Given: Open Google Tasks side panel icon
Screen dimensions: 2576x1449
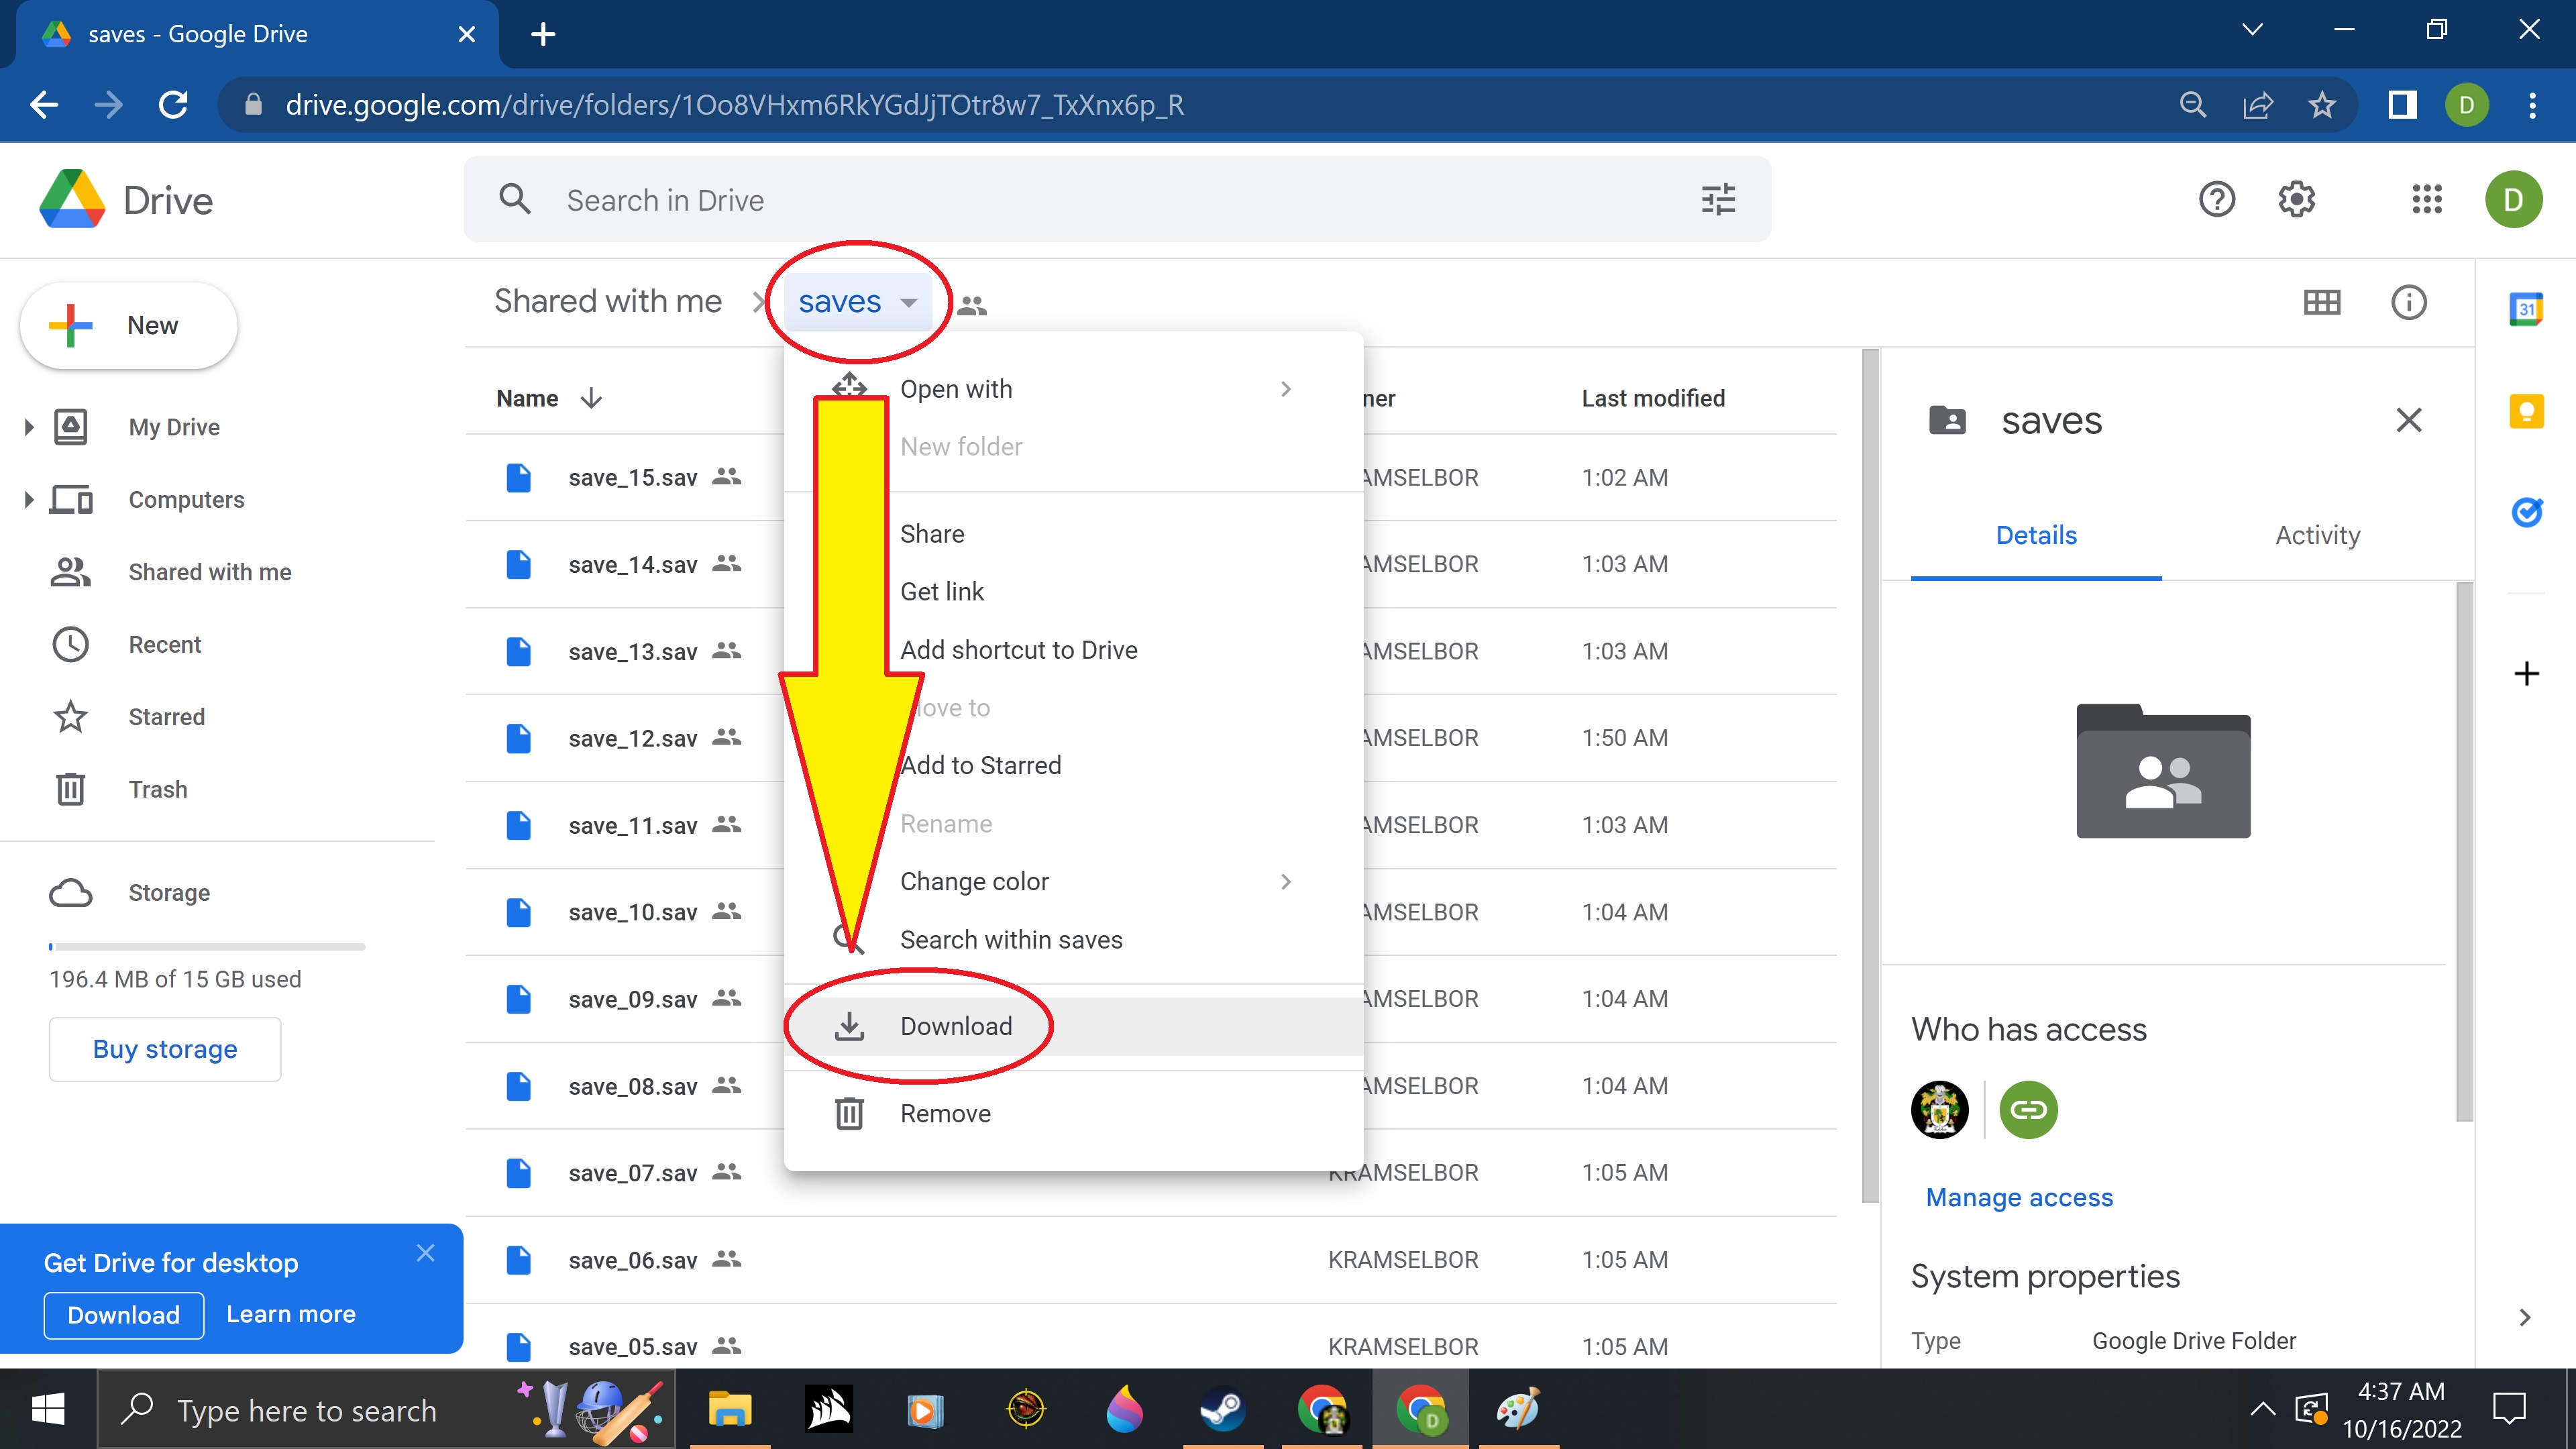Looking at the screenshot, I should 2526,513.
